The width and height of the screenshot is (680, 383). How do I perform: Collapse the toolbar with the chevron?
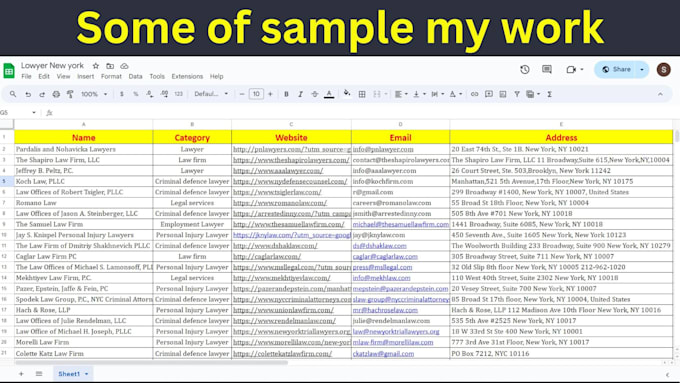coord(660,94)
